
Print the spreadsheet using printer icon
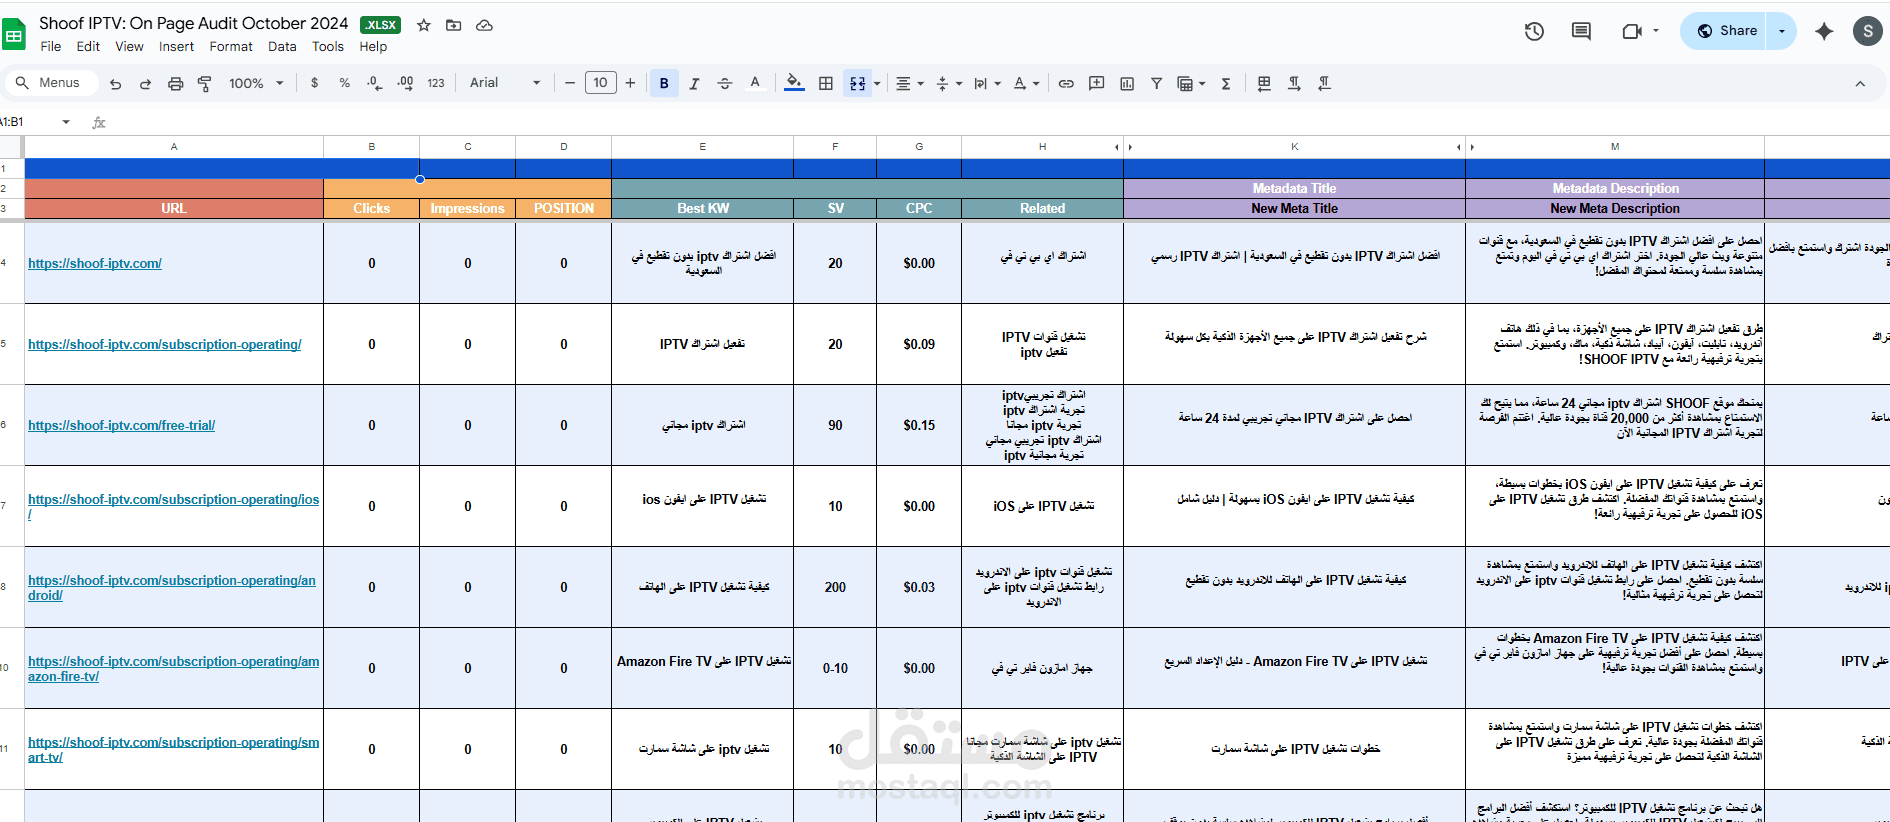tap(176, 84)
